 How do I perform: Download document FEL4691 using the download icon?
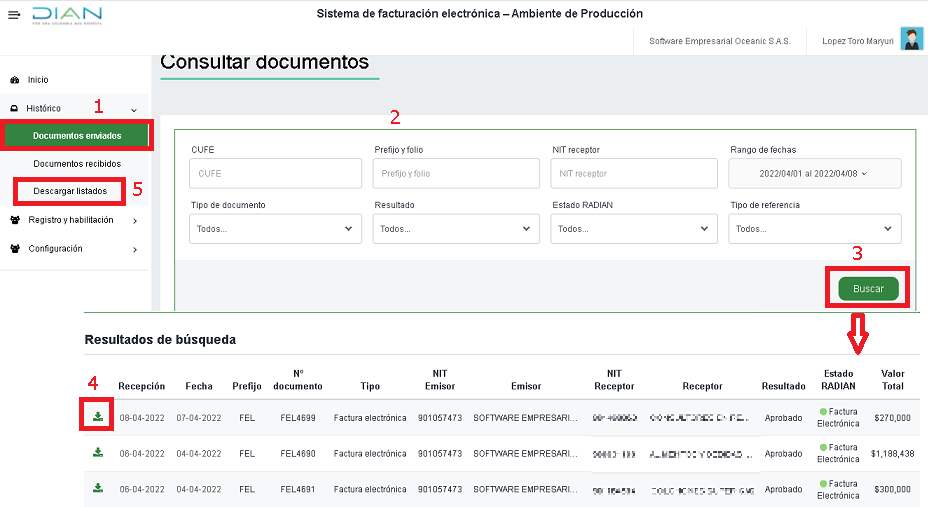tap(97, 488)
